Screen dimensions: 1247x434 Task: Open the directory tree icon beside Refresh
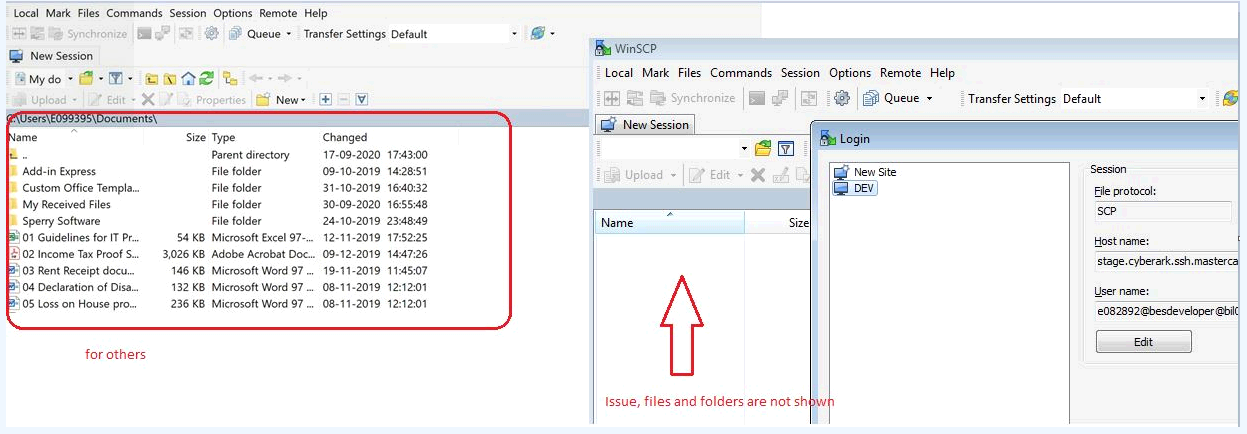coord(230,78)
